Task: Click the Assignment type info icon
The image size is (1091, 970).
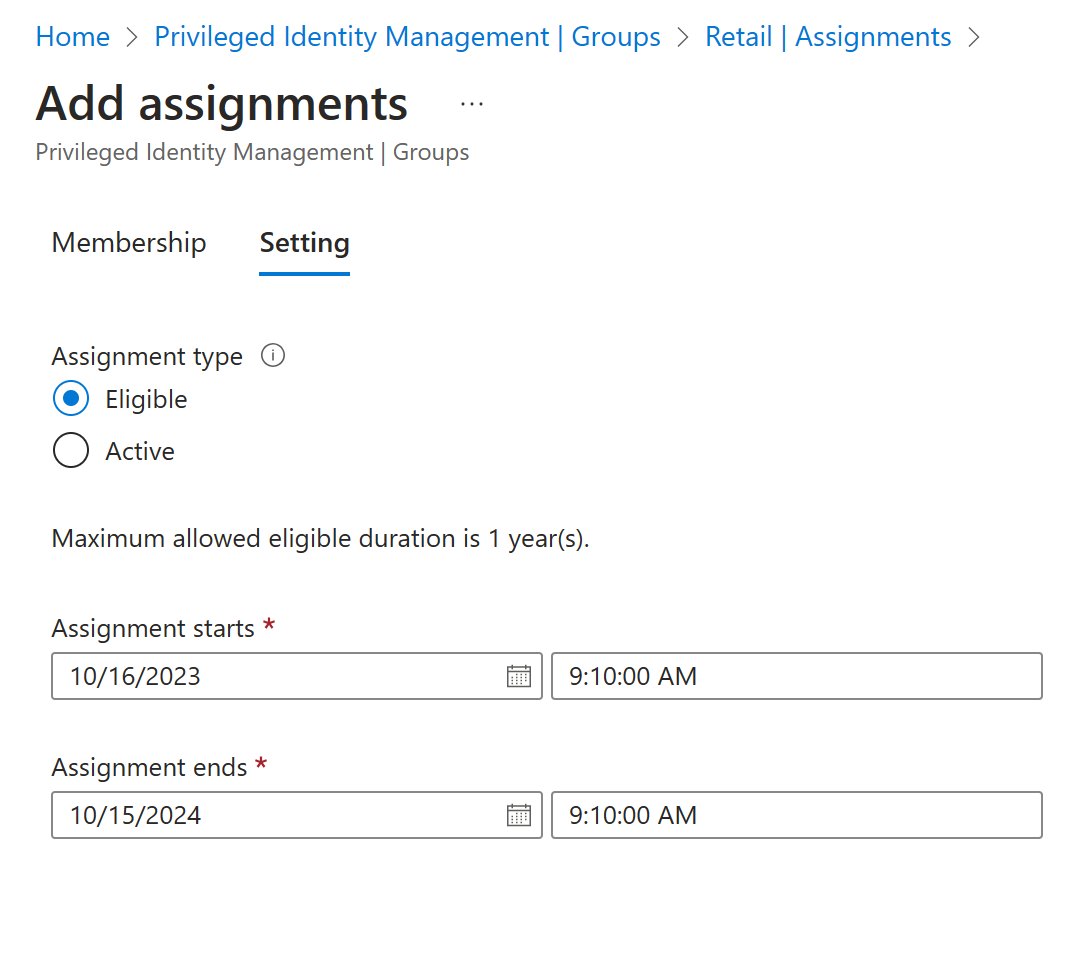Action: click(x=272, y=356)
